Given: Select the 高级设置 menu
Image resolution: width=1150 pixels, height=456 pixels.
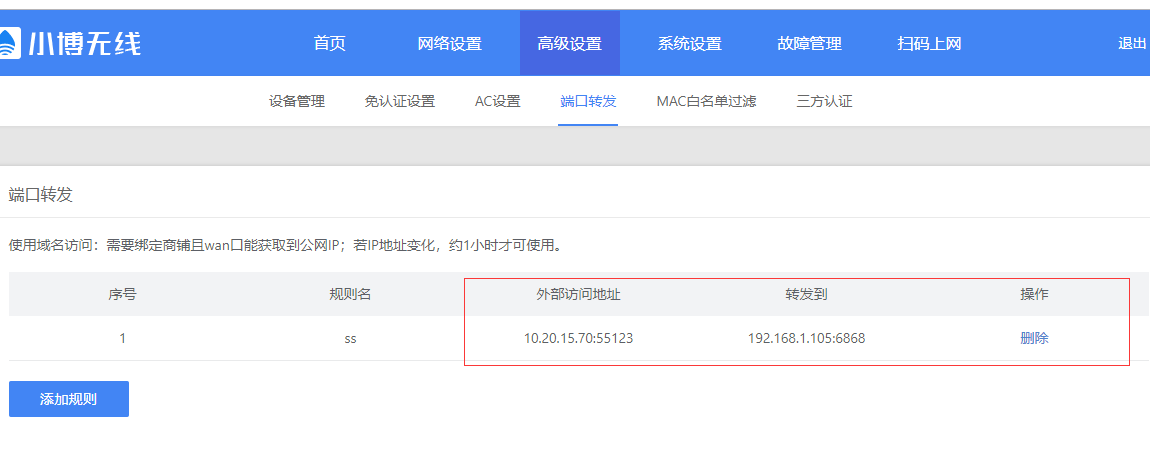Looking at the screenshot, I should pos(569,43).
